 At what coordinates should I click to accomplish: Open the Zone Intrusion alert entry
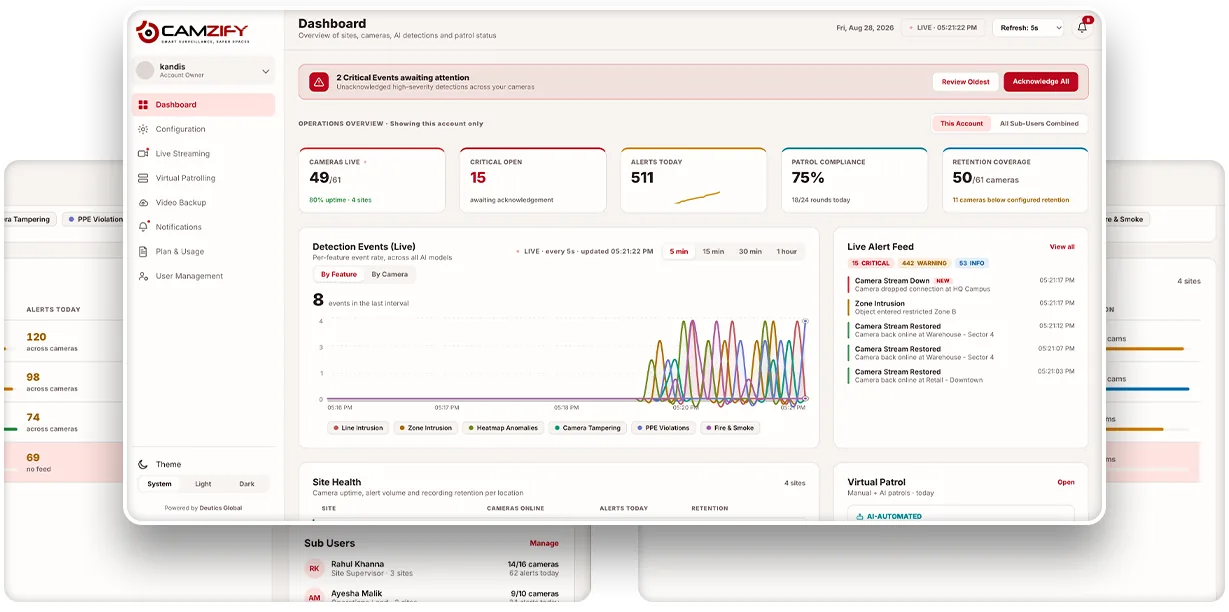pyautogui.click(x=962, y=307)
